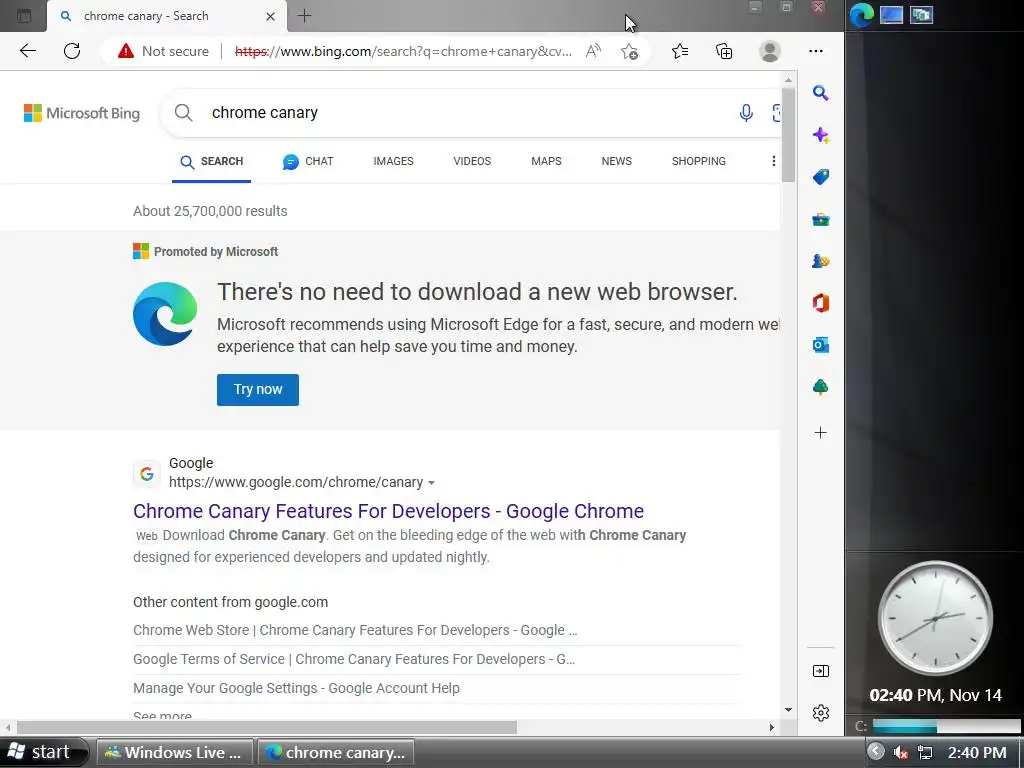Select chrome canary taskbar button
Screen dimensions: 1024x768
point(336,752)
